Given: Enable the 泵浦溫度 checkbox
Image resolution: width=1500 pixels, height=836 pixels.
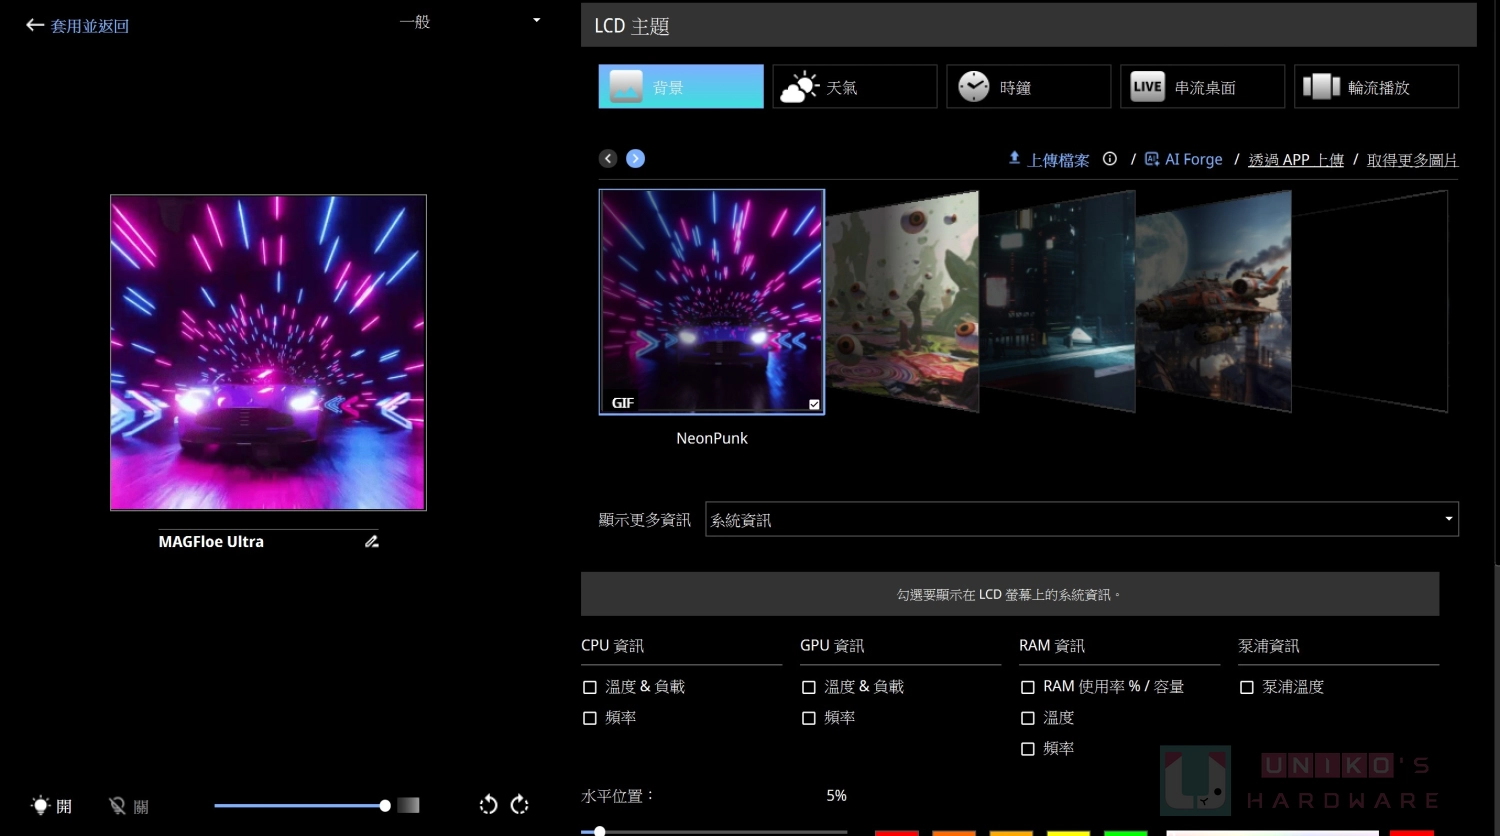Looking at the screenshot, I should click(1247, 687).
